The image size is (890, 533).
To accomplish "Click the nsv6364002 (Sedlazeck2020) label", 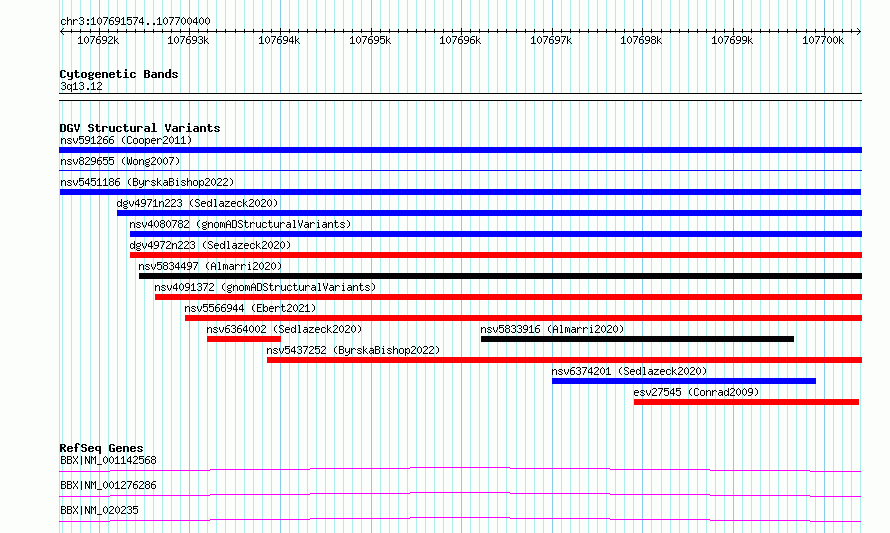I will 284,329.
